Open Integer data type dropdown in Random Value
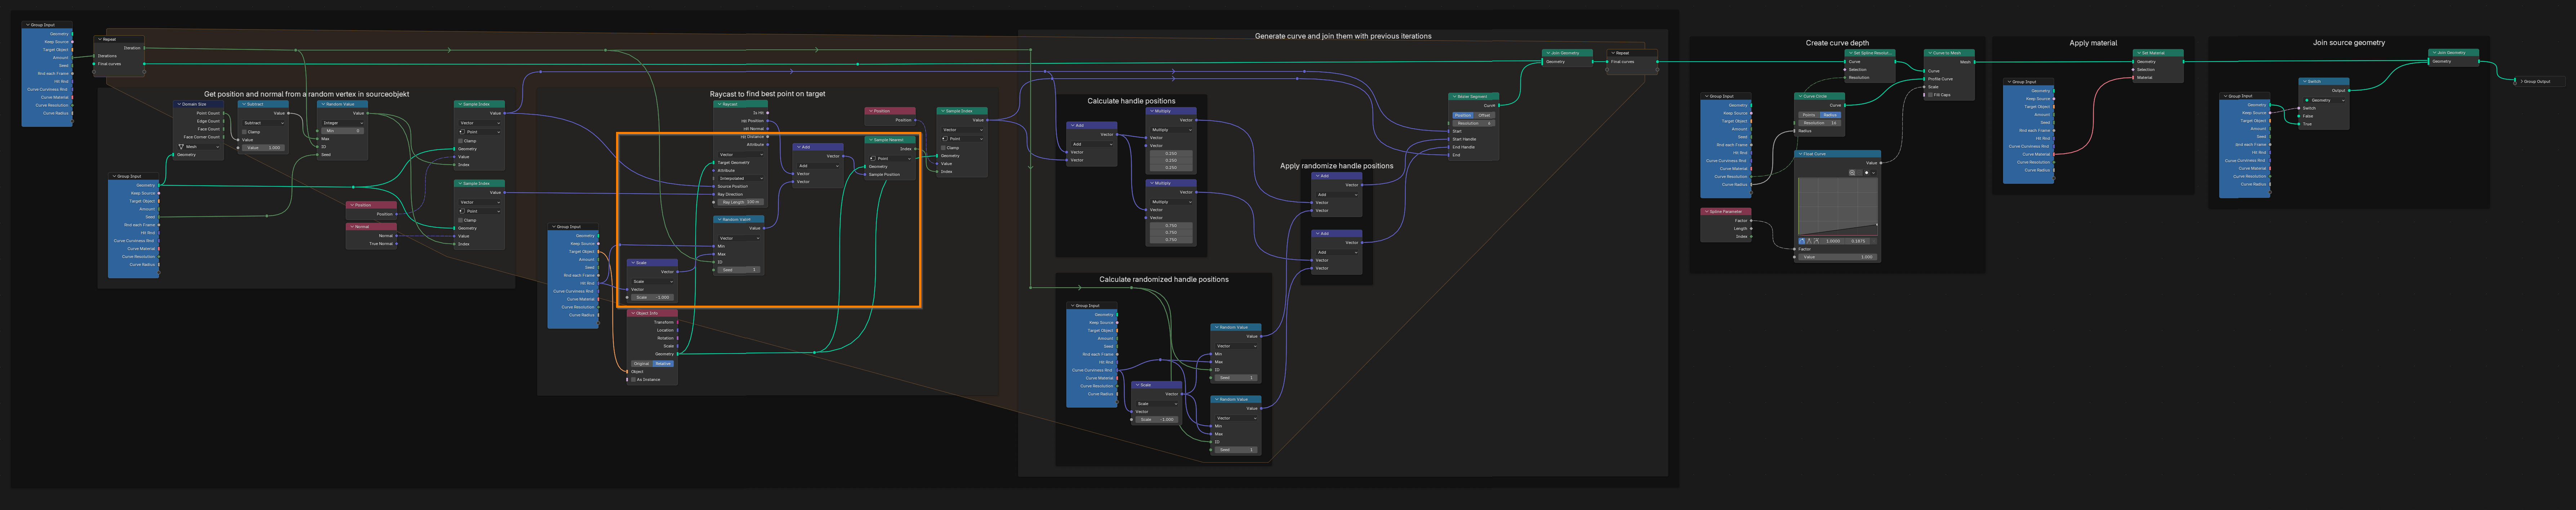The height and width of the screenshot is (510, 2576). [x=343, y=123]
